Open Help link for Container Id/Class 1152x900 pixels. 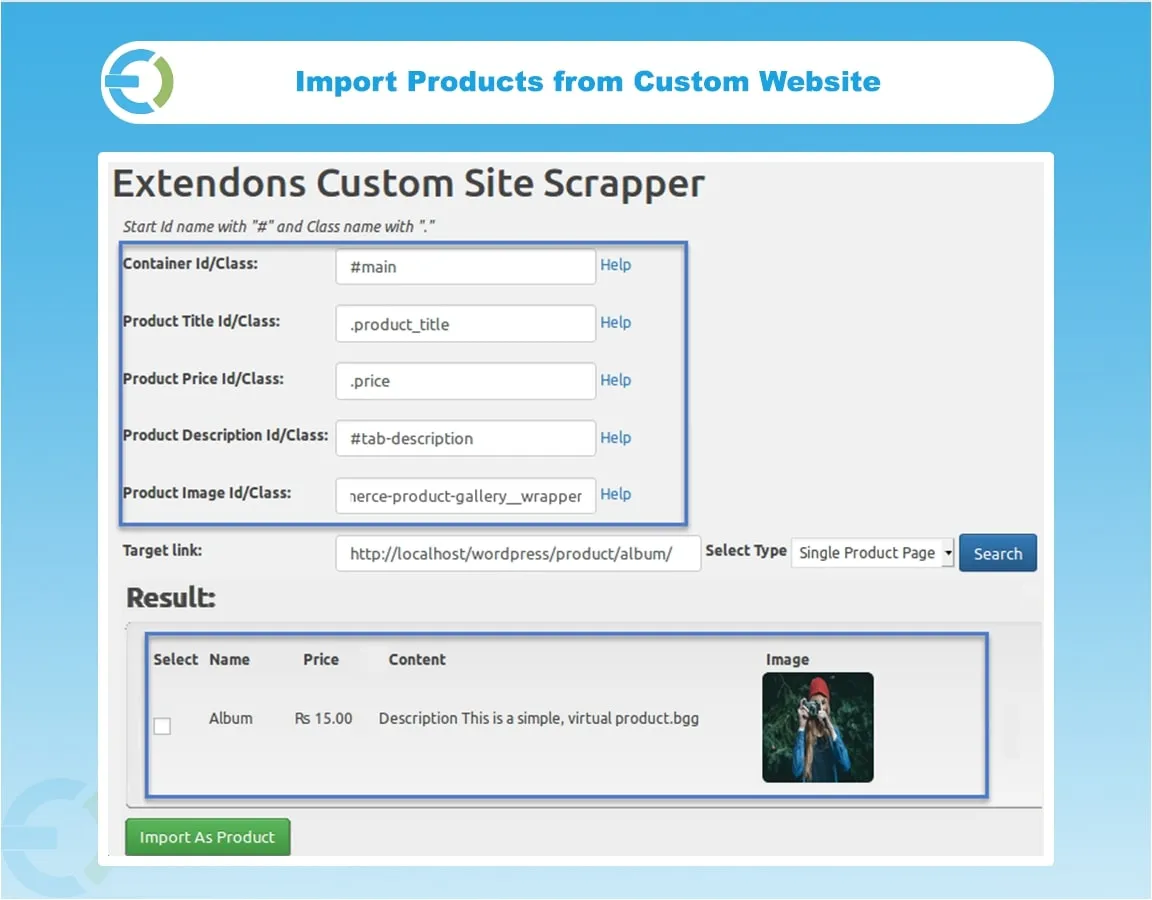616,264
